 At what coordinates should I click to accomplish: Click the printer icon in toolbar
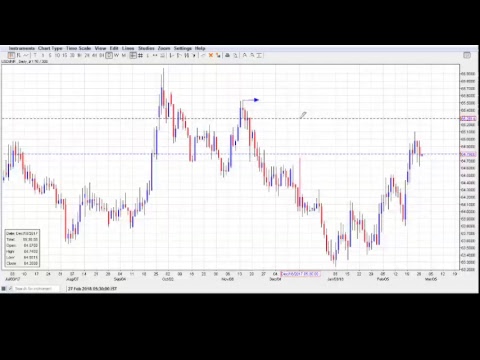(x=227, y=55)
